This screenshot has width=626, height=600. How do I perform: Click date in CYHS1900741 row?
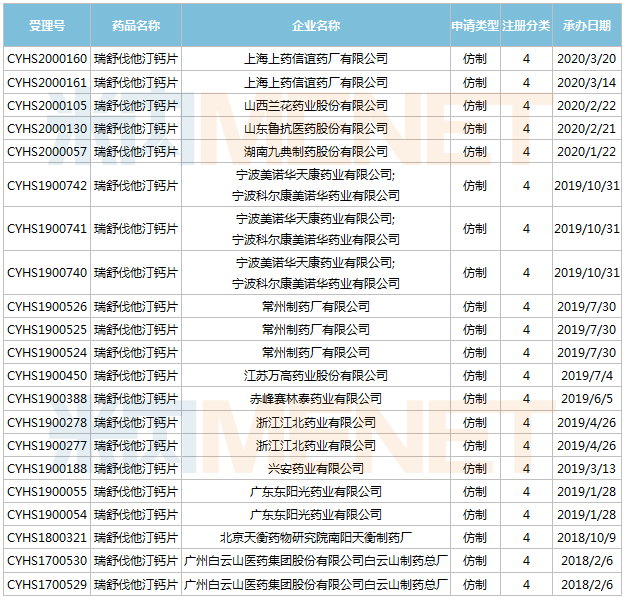click(x=587, y=228)
